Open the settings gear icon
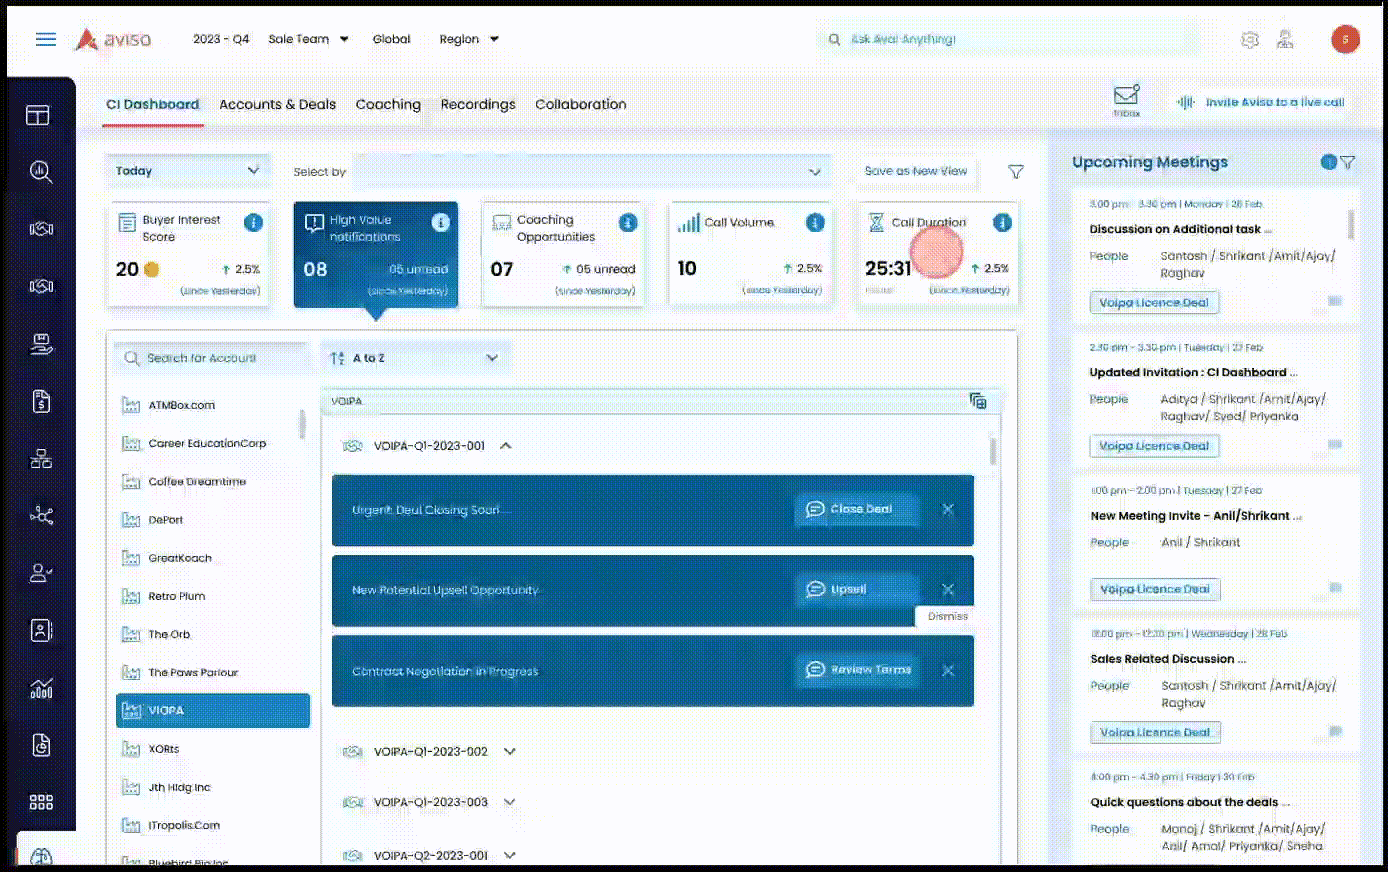The image size is (1388, 872). (1250, 40)
